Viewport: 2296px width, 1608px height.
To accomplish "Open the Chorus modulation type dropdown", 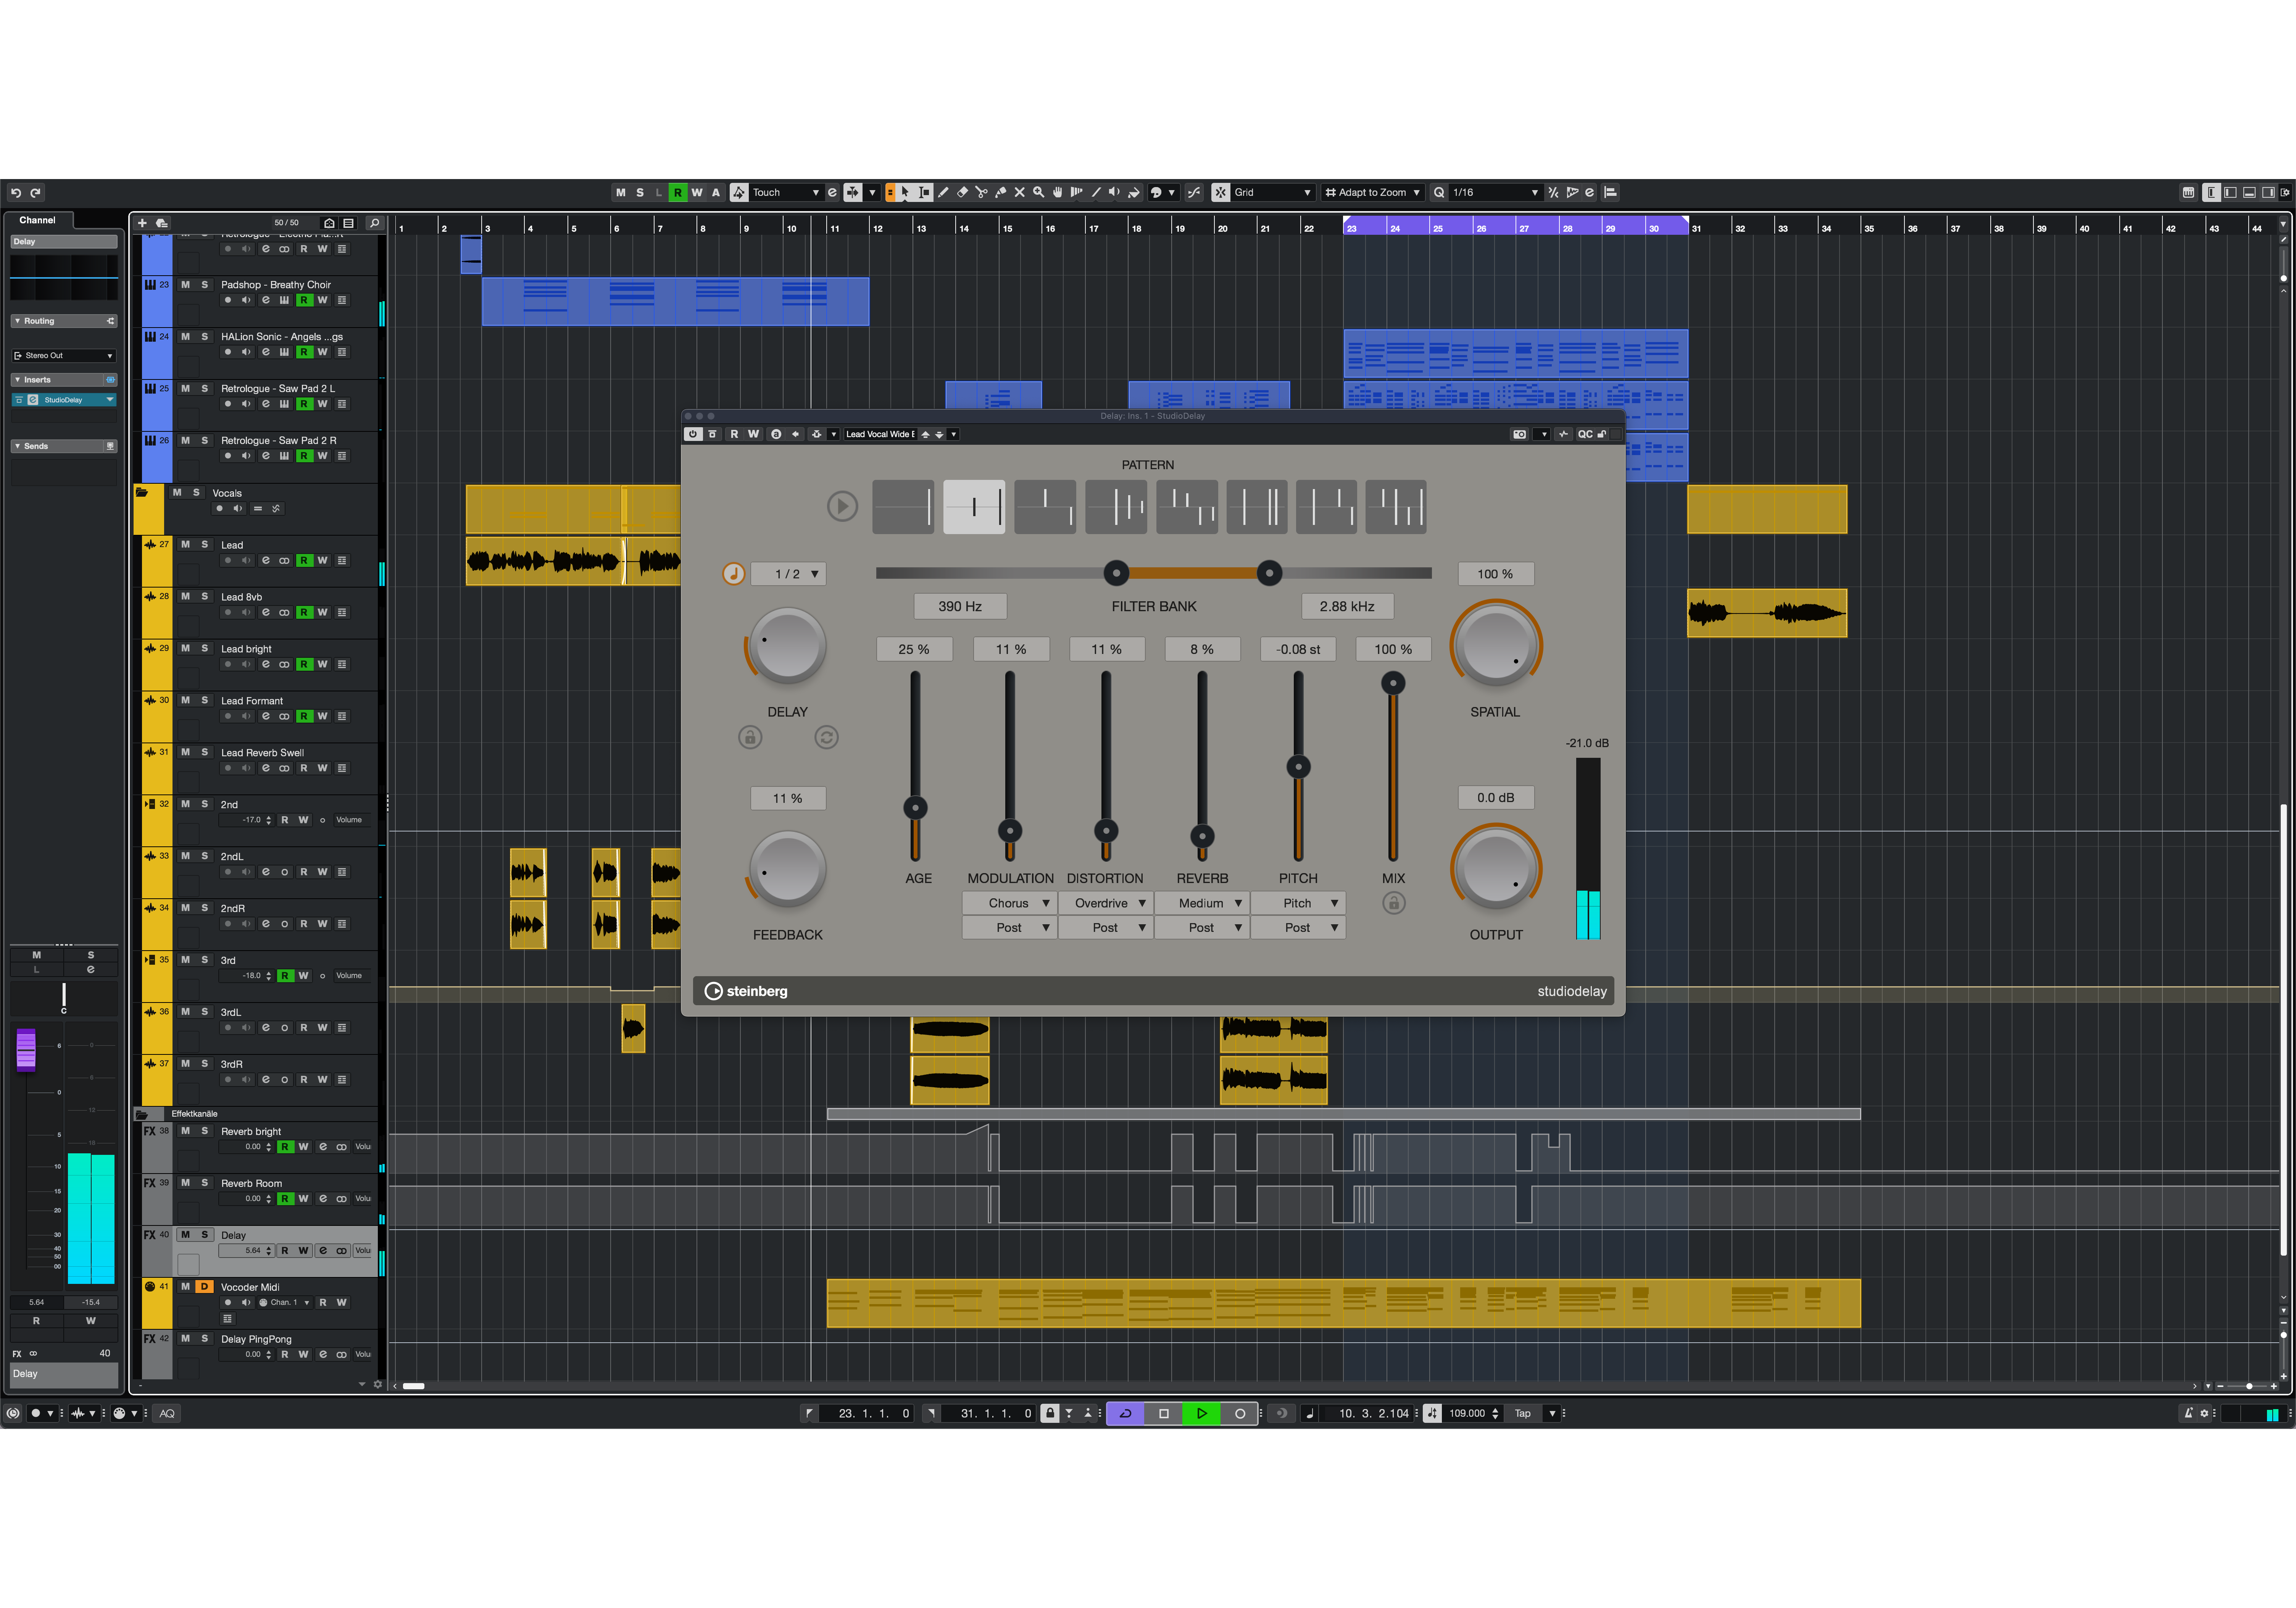I will pos(1009,903).
